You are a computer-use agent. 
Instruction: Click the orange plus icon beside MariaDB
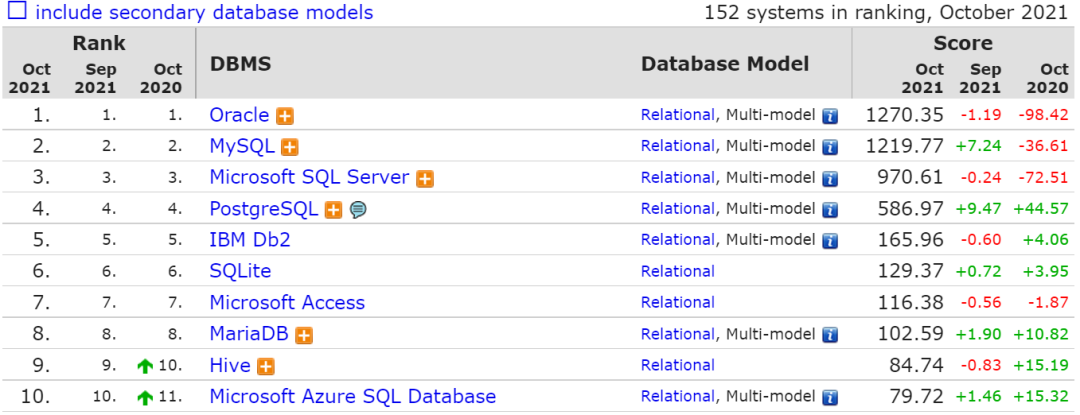304,335
